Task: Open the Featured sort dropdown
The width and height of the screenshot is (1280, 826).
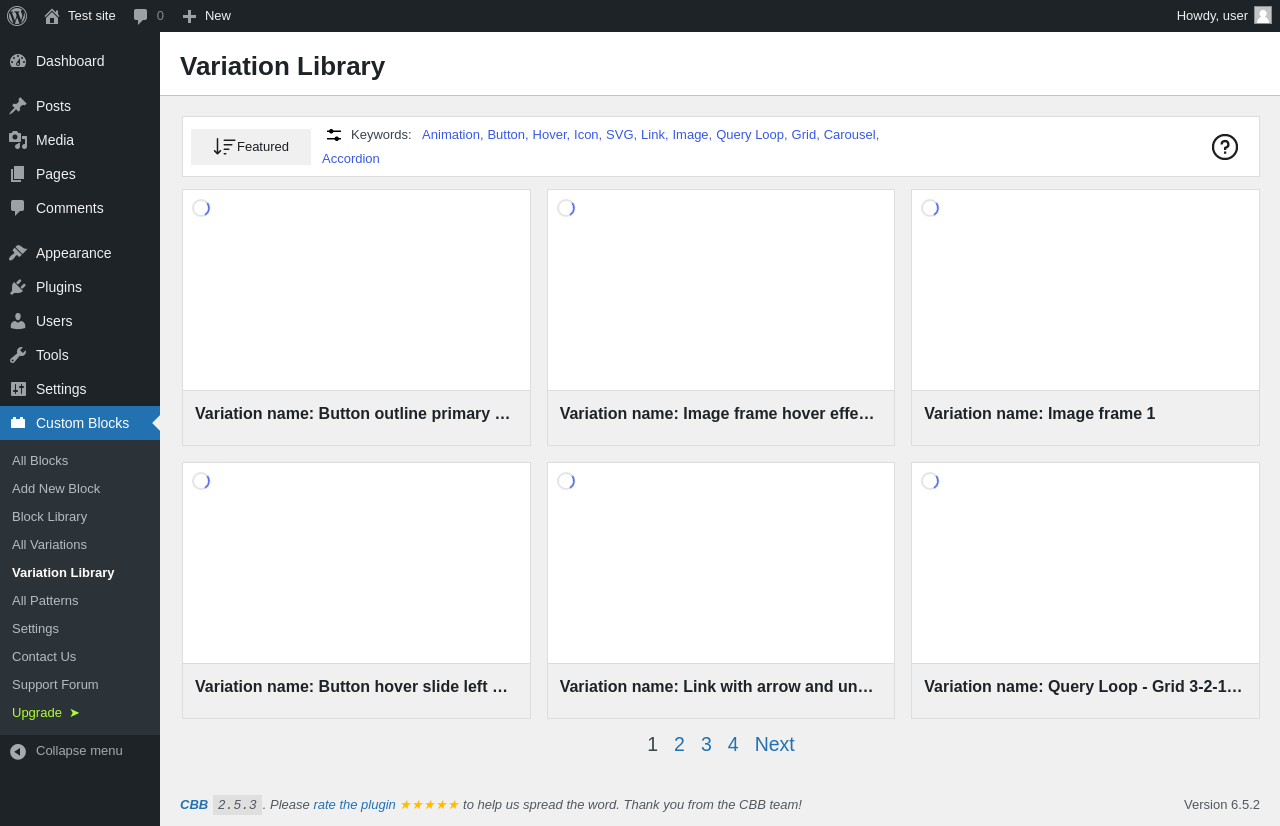Action: point(251,147)
